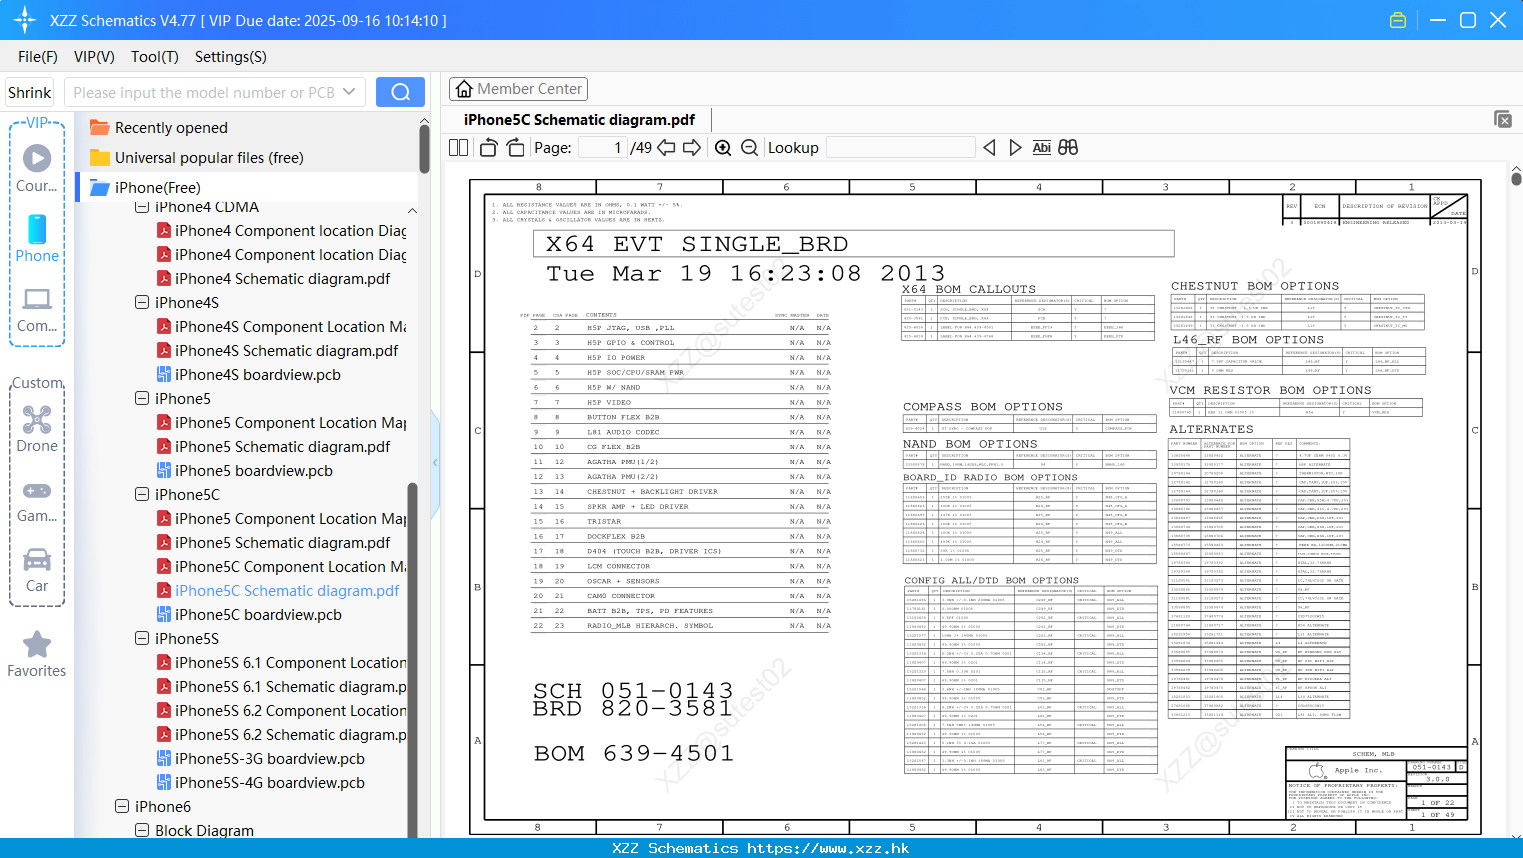
Task: Rotate the page clockwise
Action: pyautogui.click(x=515, y=148)
